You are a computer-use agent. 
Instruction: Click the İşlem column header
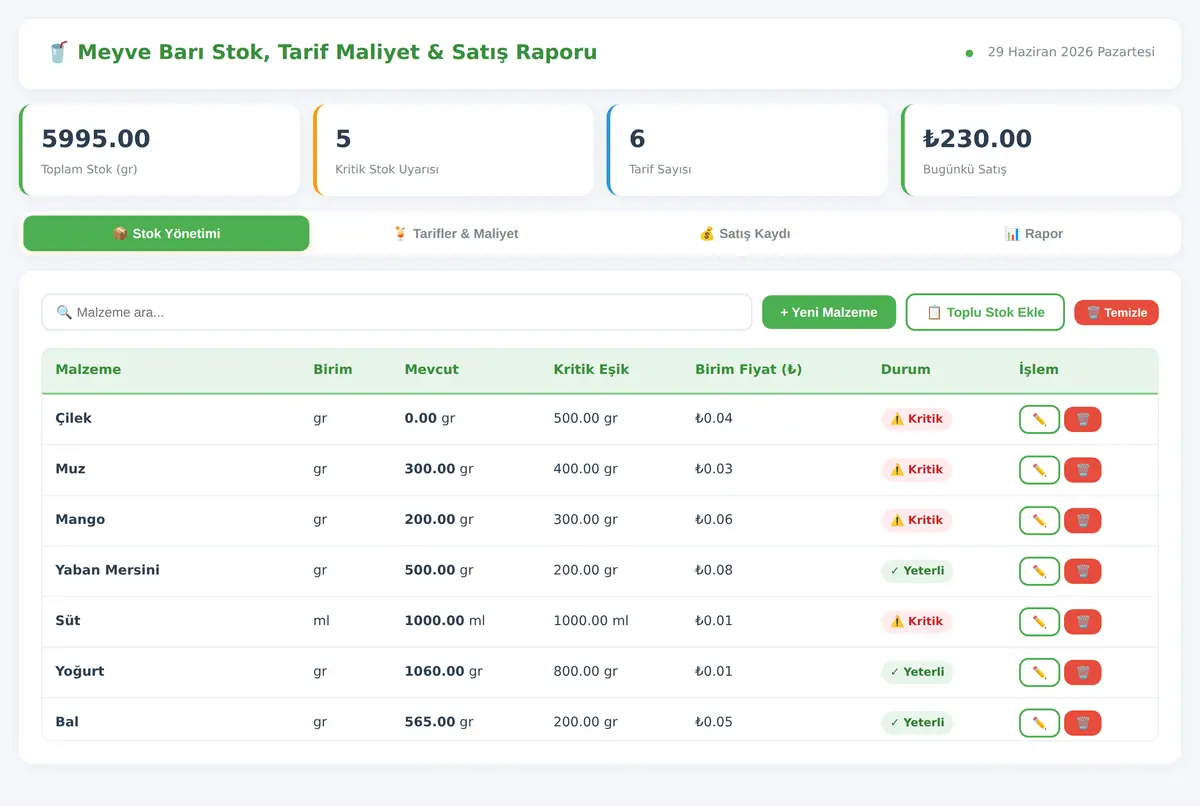pyautogui.click(x=1039, y=369)
